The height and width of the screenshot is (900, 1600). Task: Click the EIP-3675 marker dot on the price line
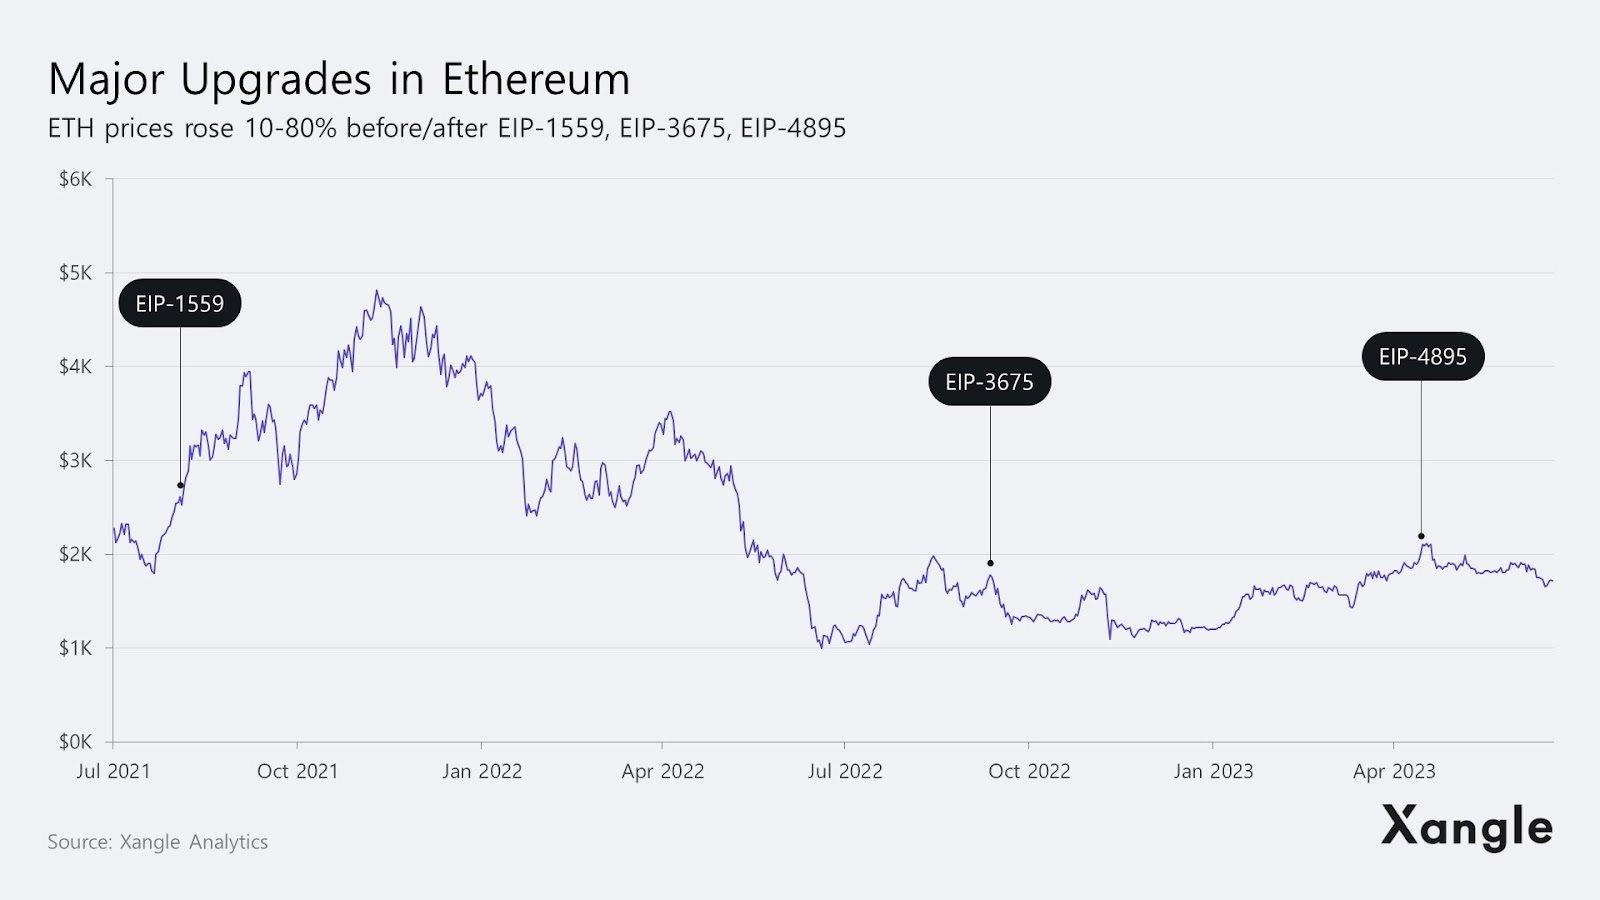991,563
